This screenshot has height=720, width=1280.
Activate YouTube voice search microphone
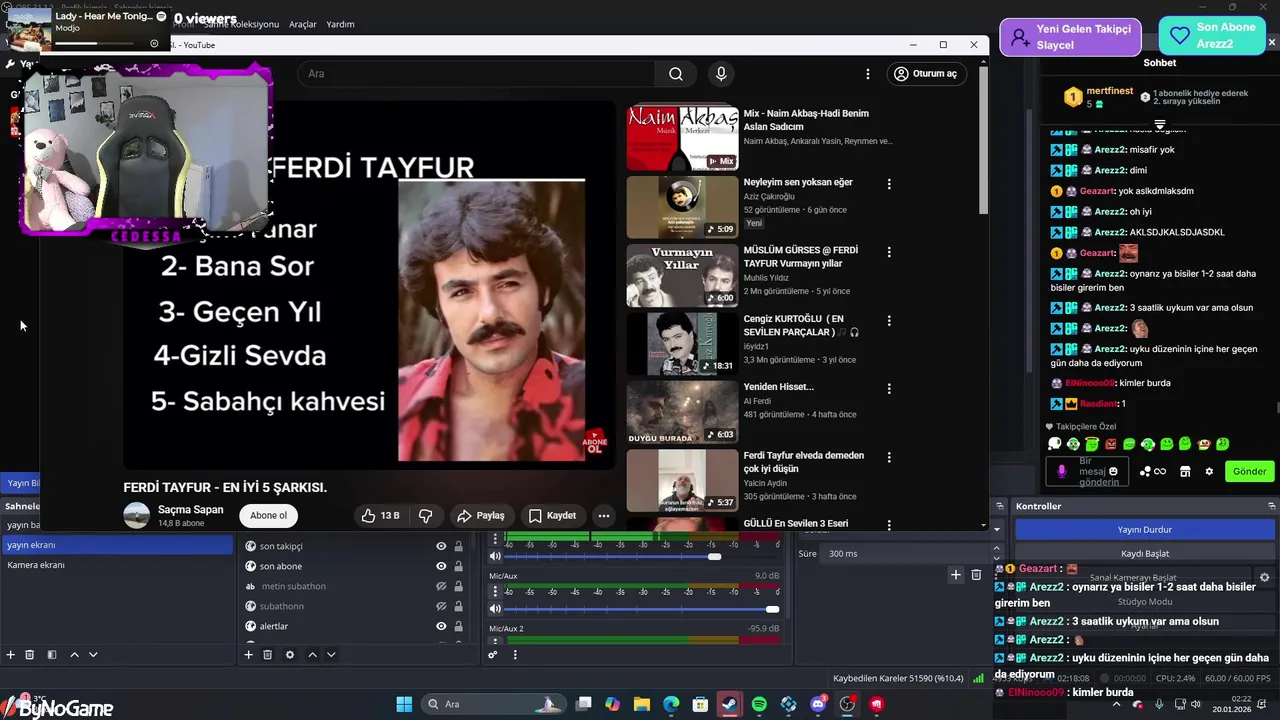tap(721, 74)
